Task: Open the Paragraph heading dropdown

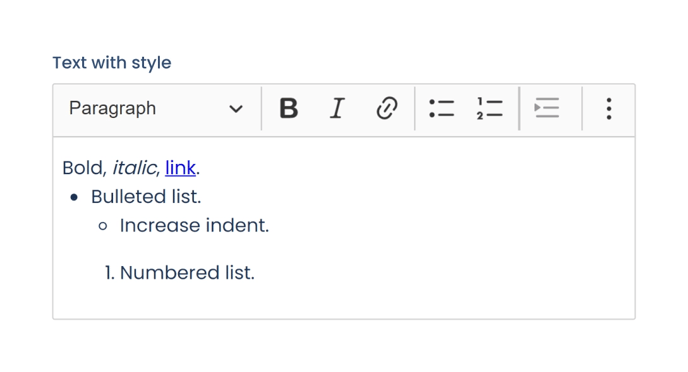Action: [157, 108]
